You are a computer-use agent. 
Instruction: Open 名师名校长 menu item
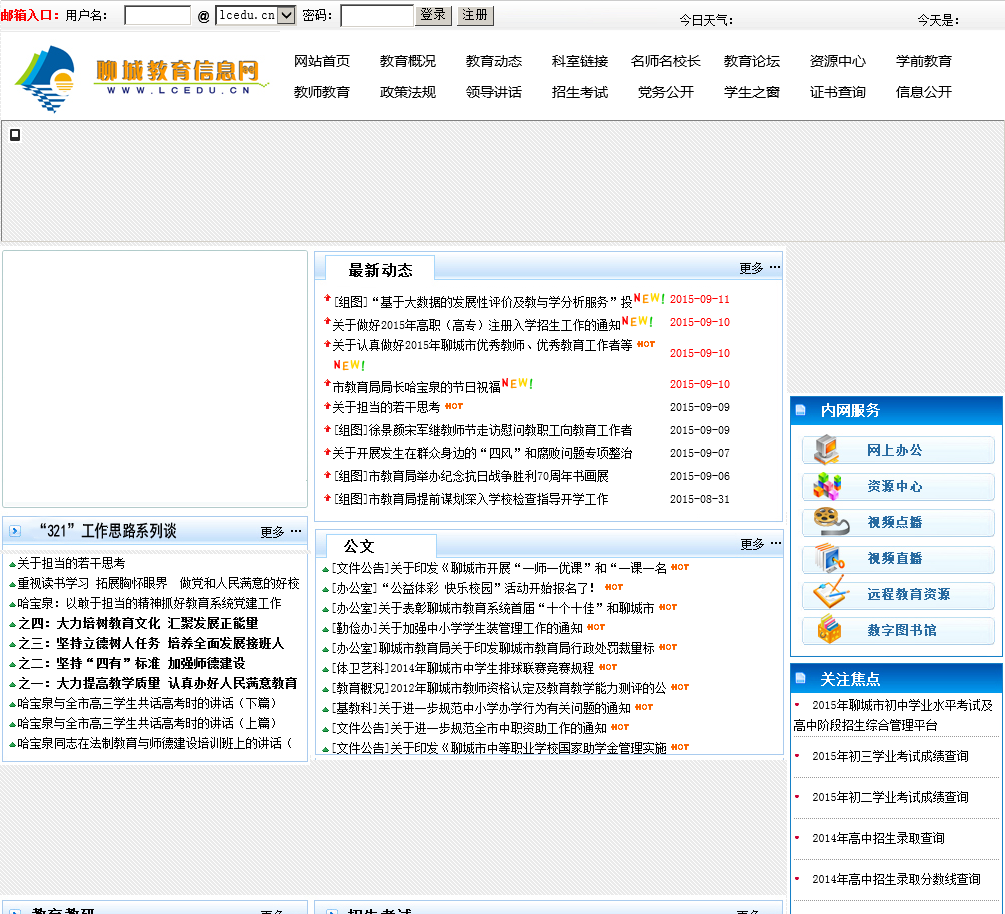point(665,61)
